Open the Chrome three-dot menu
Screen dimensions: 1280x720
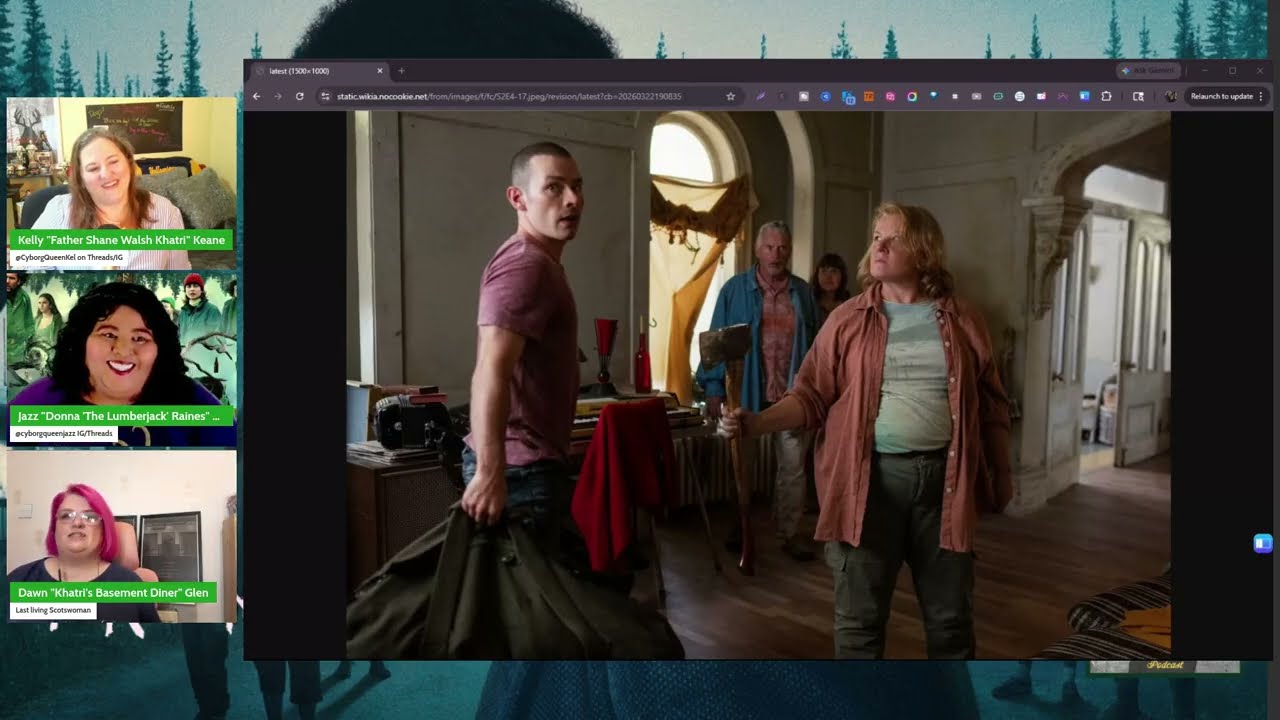1261,96
